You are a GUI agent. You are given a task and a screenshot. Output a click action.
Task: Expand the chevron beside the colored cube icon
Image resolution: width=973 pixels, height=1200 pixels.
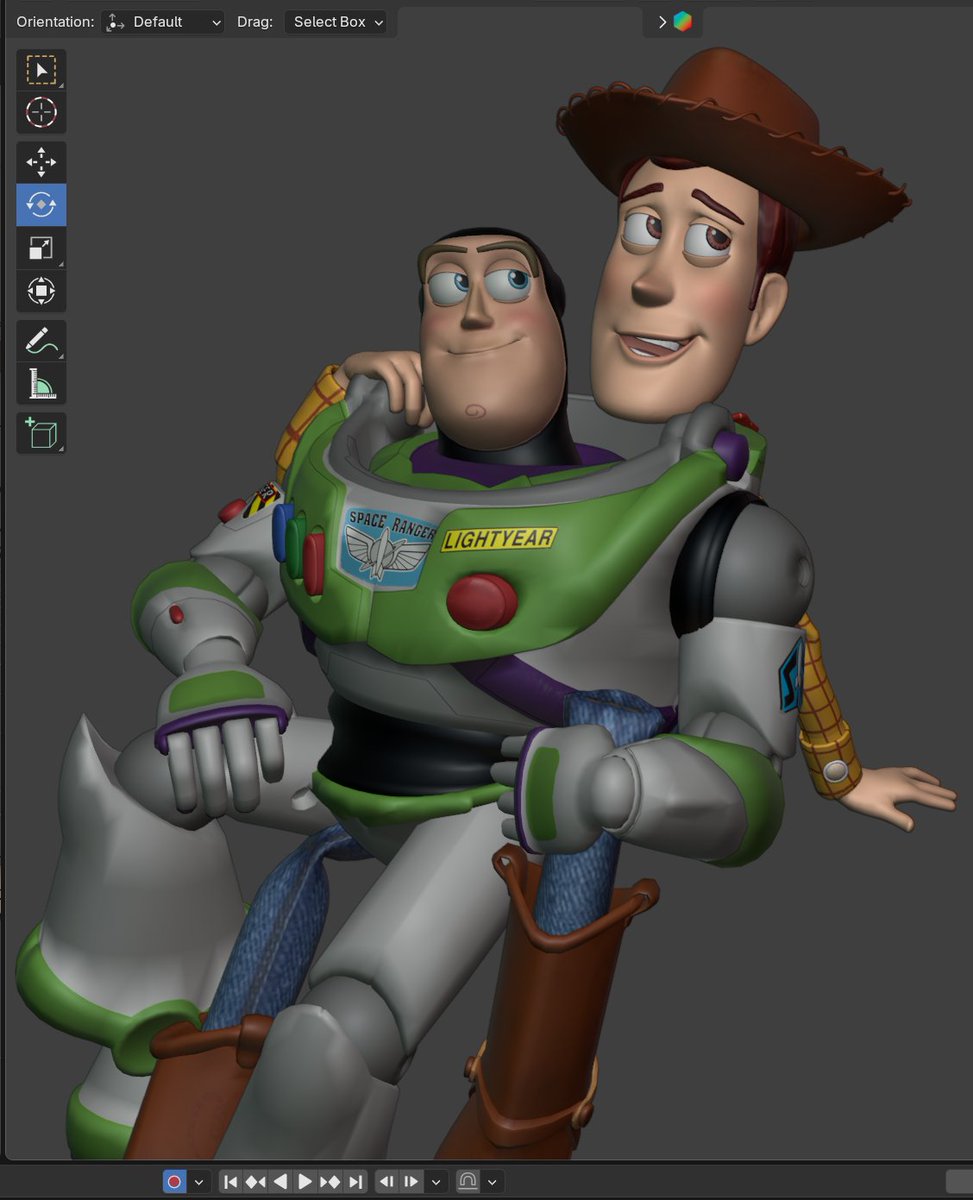[x=662, y=22]
